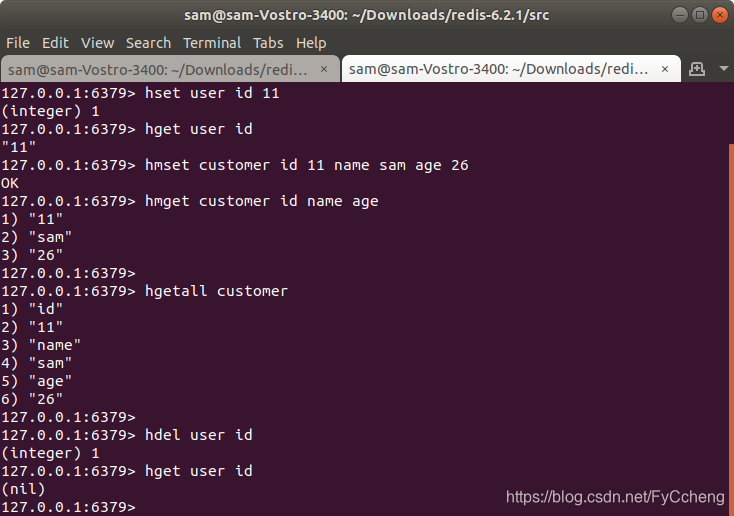Minimize the terminal window

679,15
